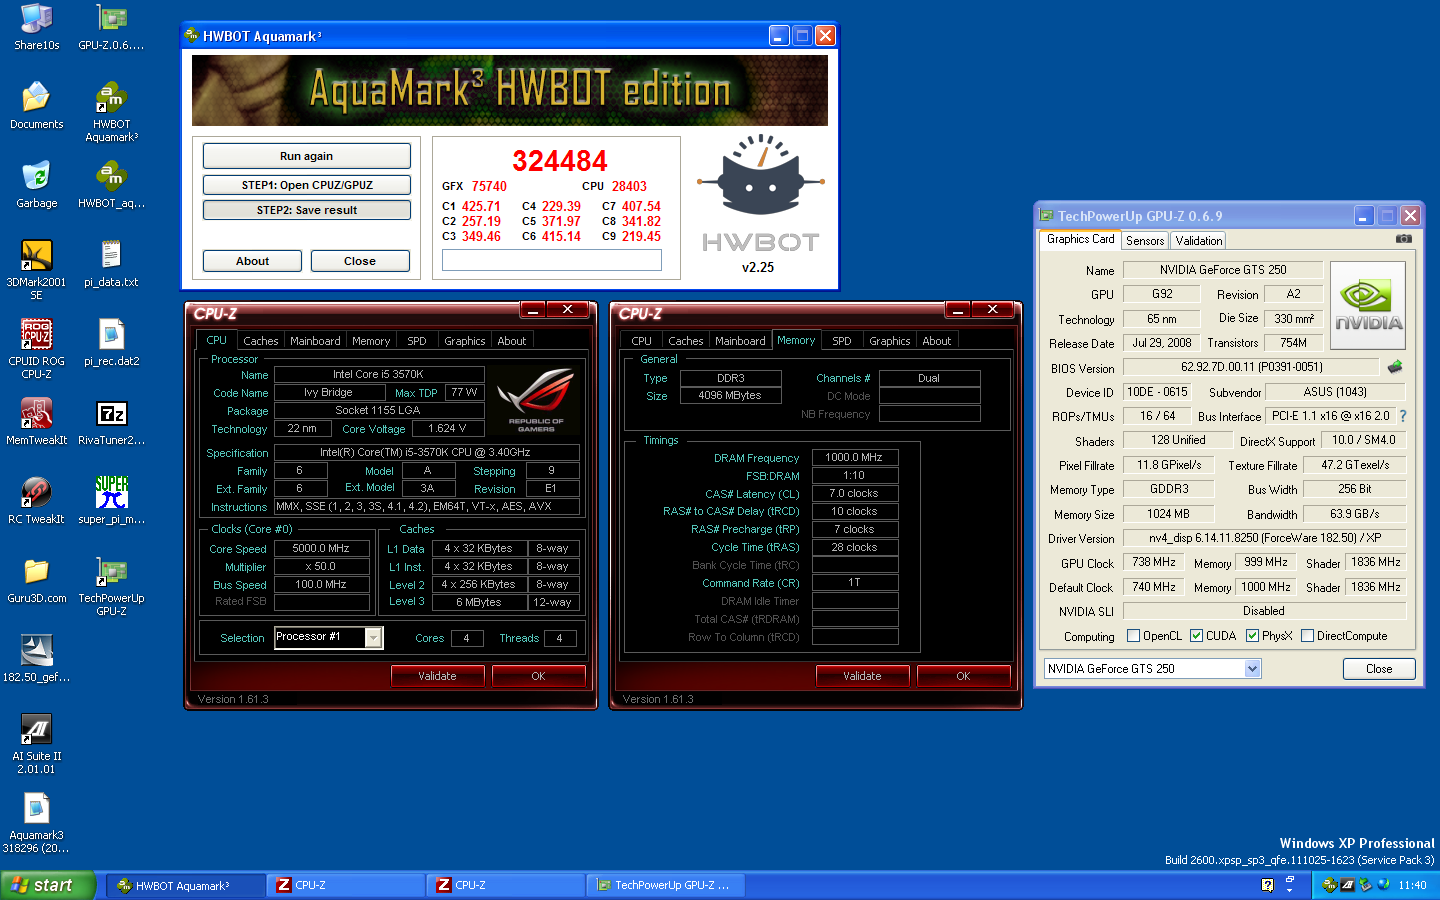Toggle the CUDA checkbox in GPU-Z

click(x=1196, y=636)
